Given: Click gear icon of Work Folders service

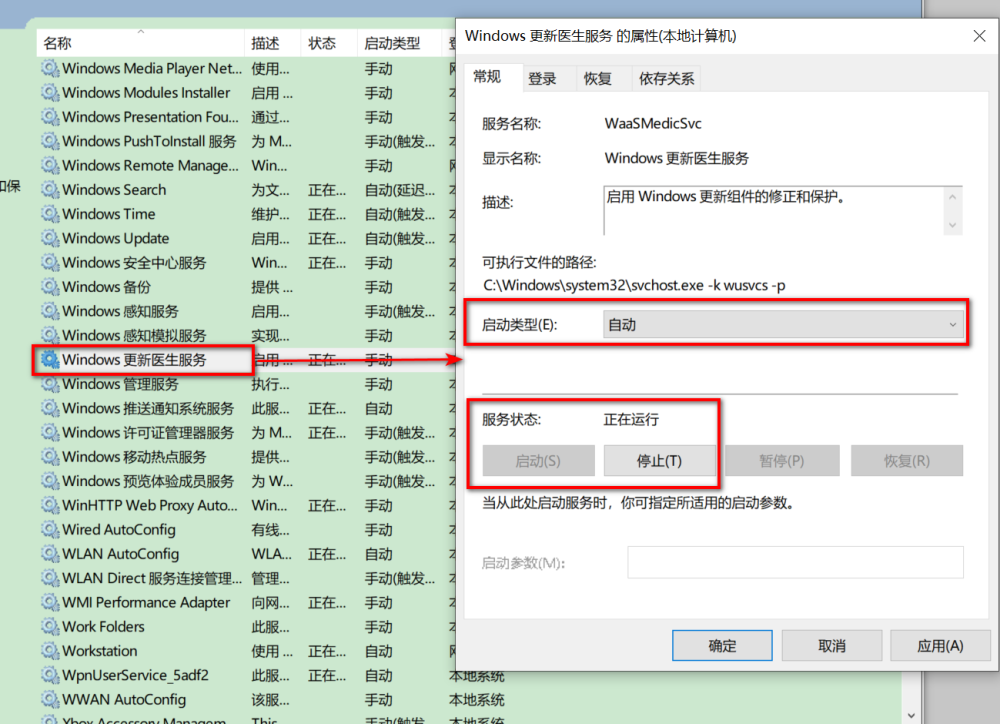Looking at the screenshot, I should pyautogui.click(x=50, y=626).
